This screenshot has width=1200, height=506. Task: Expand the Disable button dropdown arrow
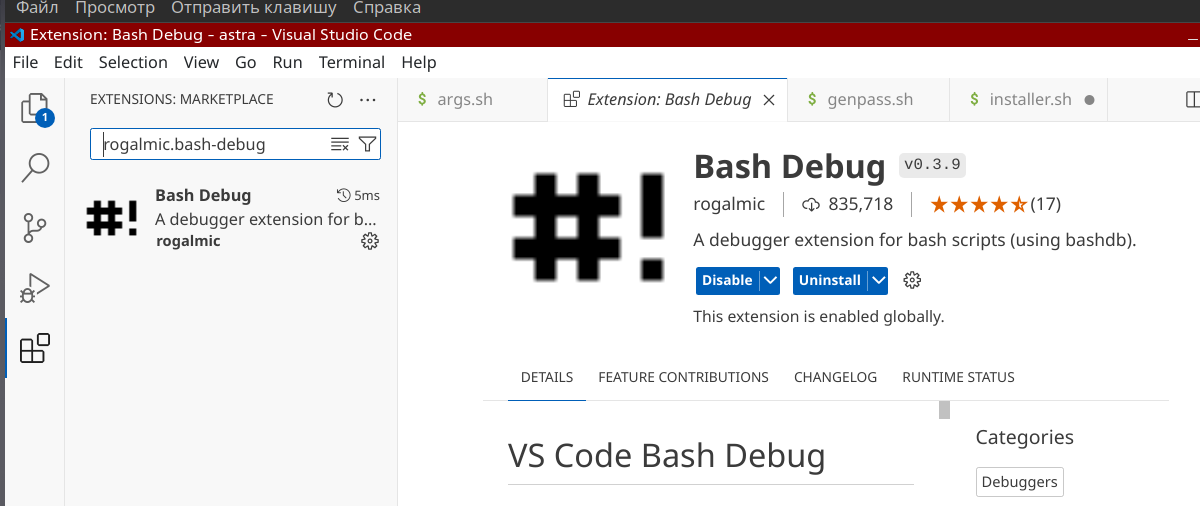coord(770,281)
